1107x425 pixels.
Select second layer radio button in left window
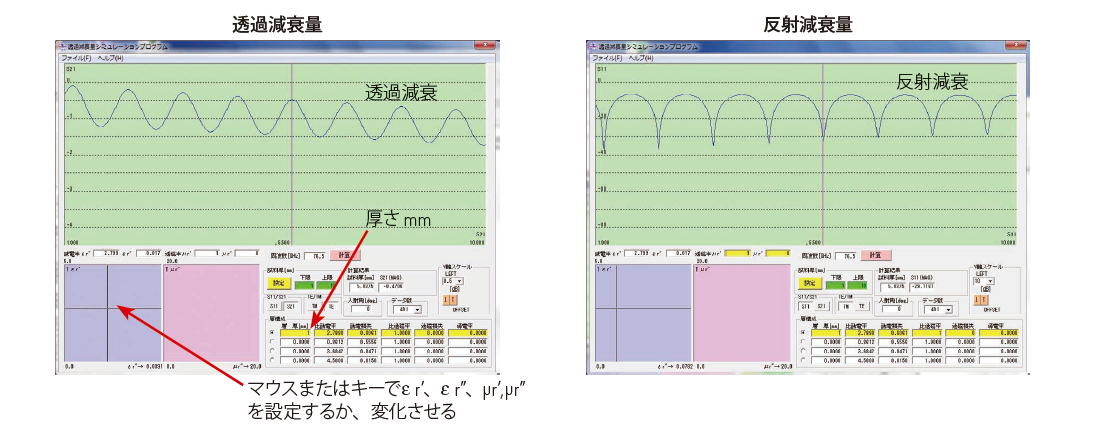[270, 341]
